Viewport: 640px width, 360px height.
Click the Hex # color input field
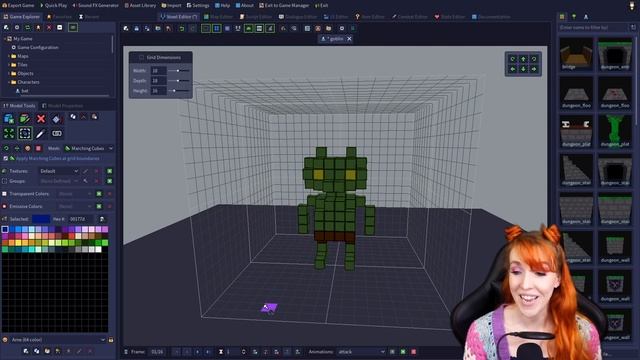pos(80,219)
